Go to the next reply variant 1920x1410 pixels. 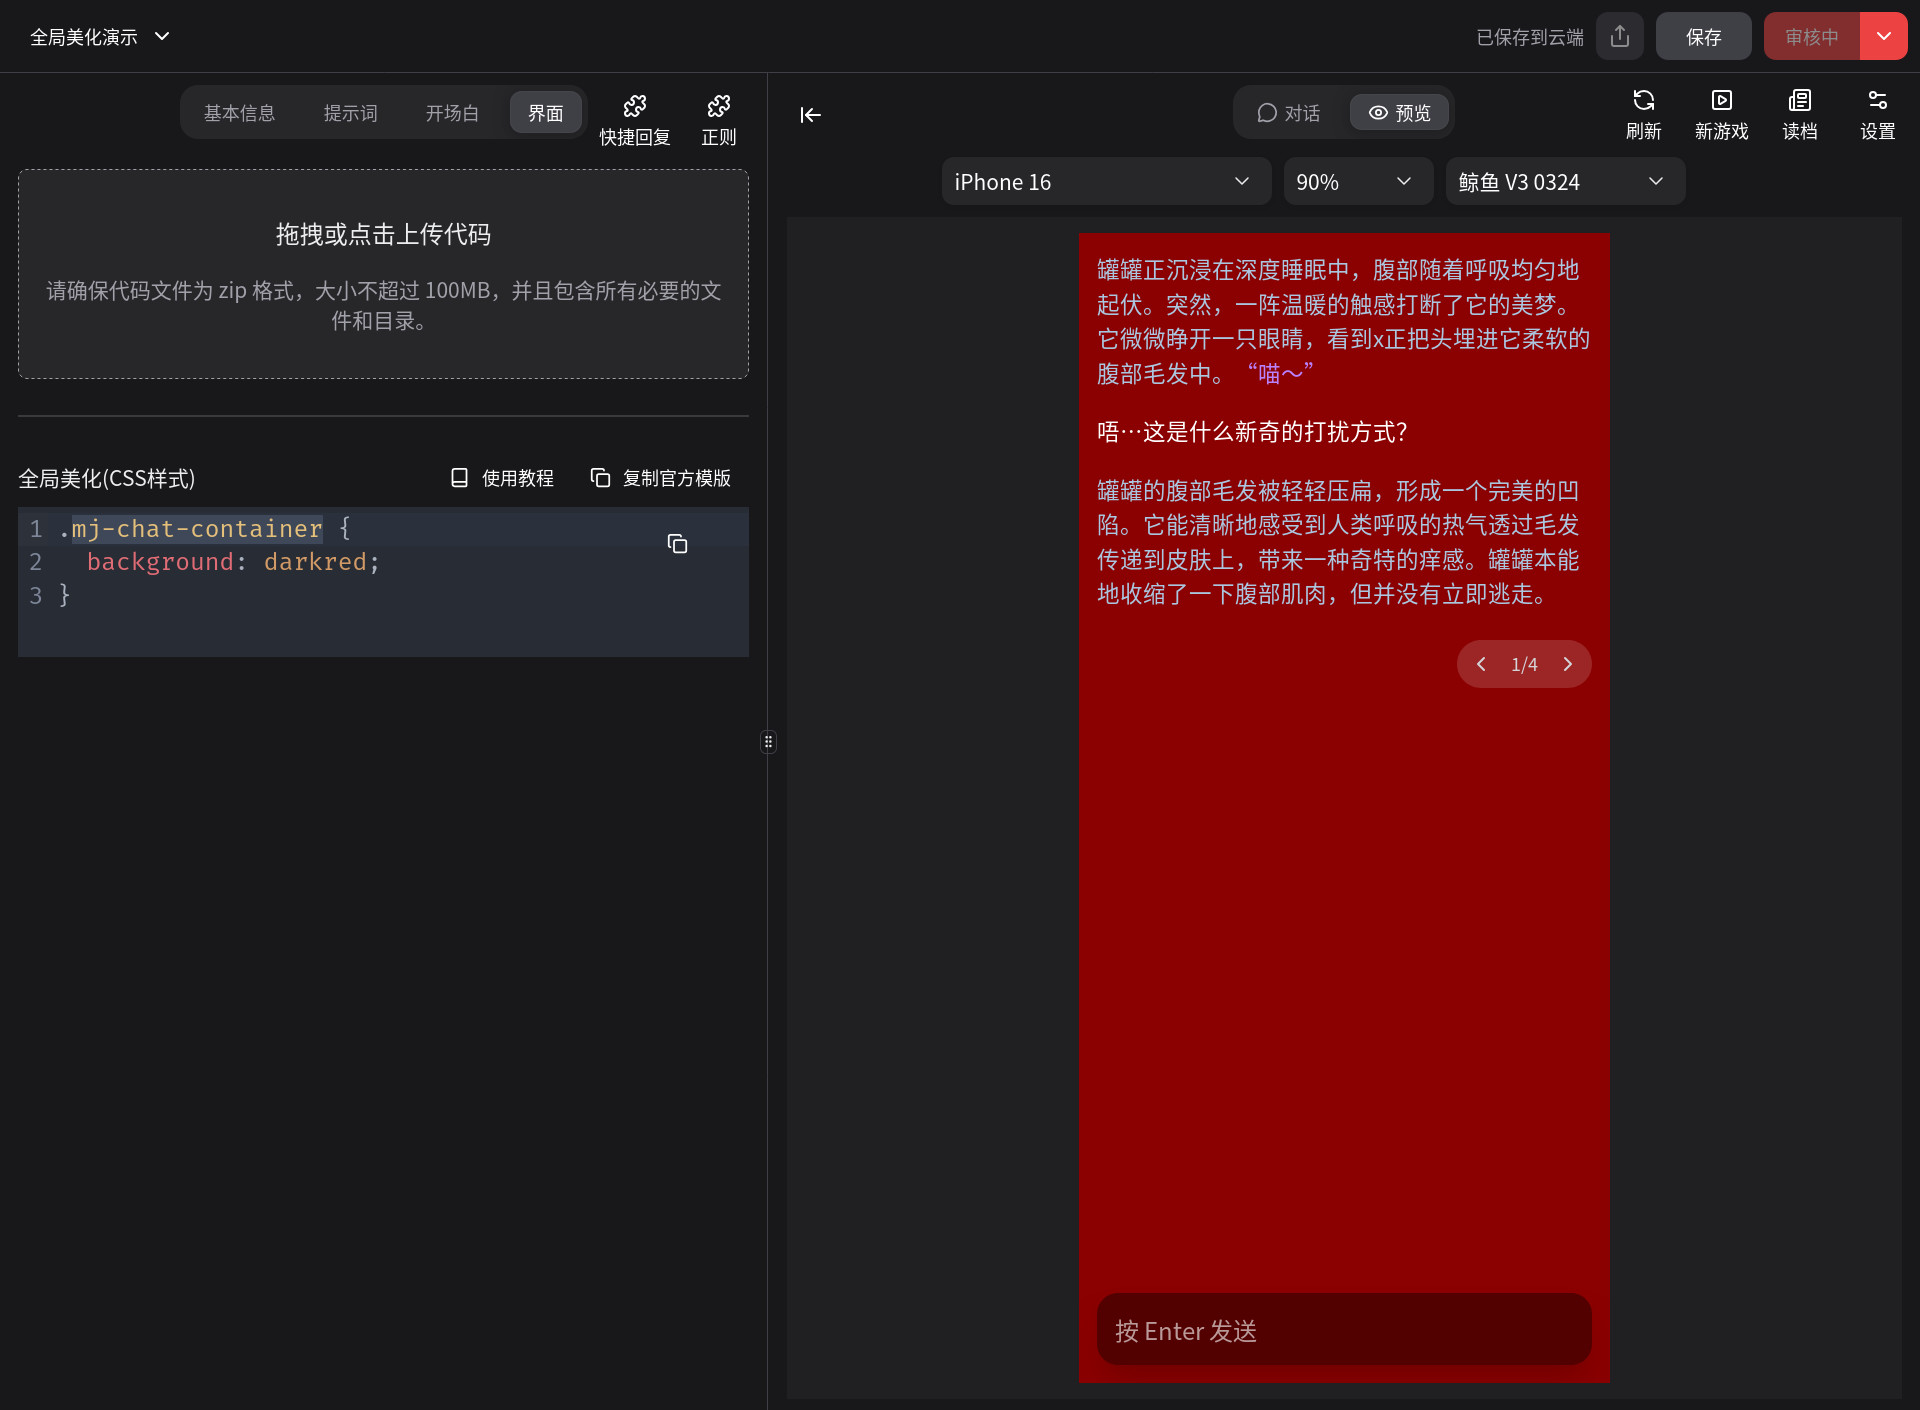(1567, 664)
